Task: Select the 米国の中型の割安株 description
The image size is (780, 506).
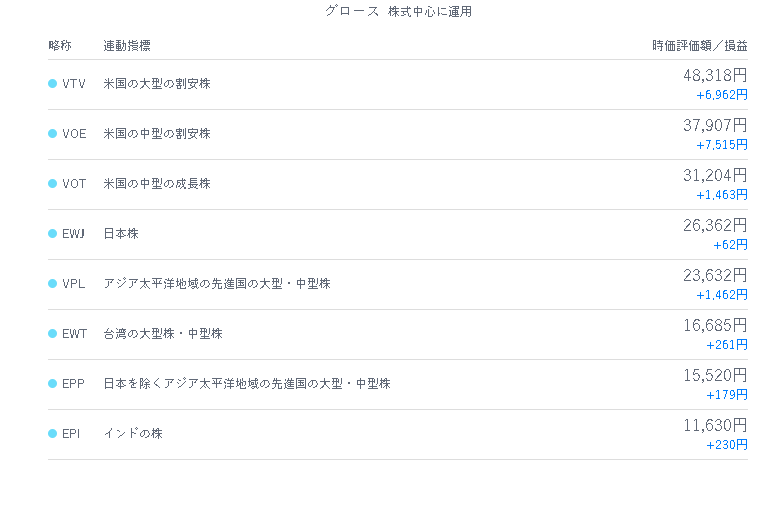Action: [157, 133]
